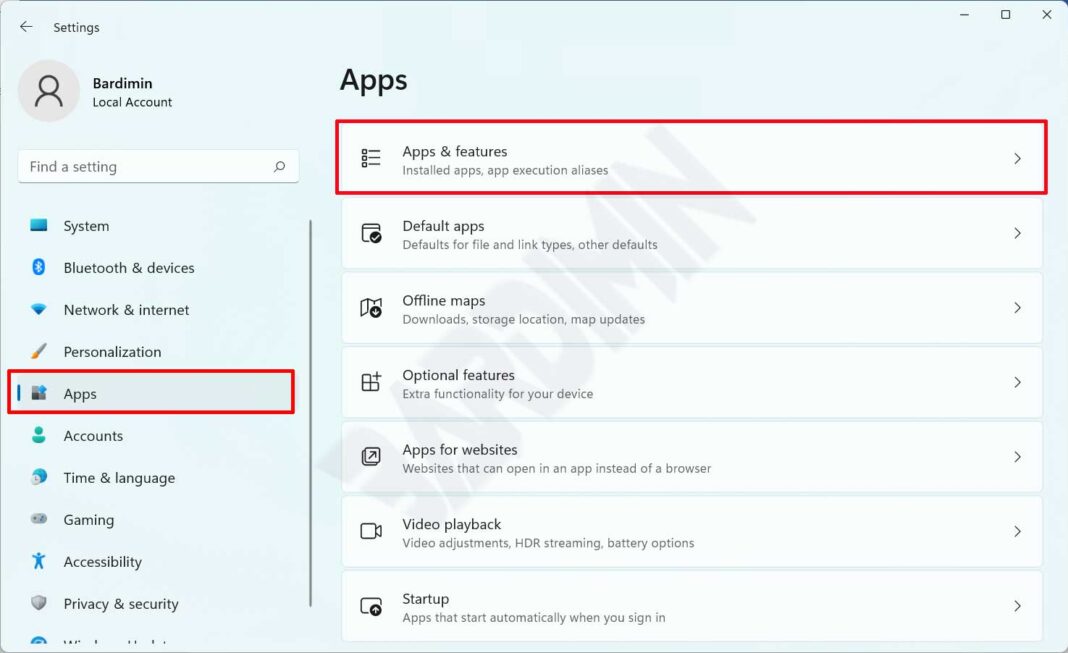Expand Apps & features chevron

[x=1017, y=159]
